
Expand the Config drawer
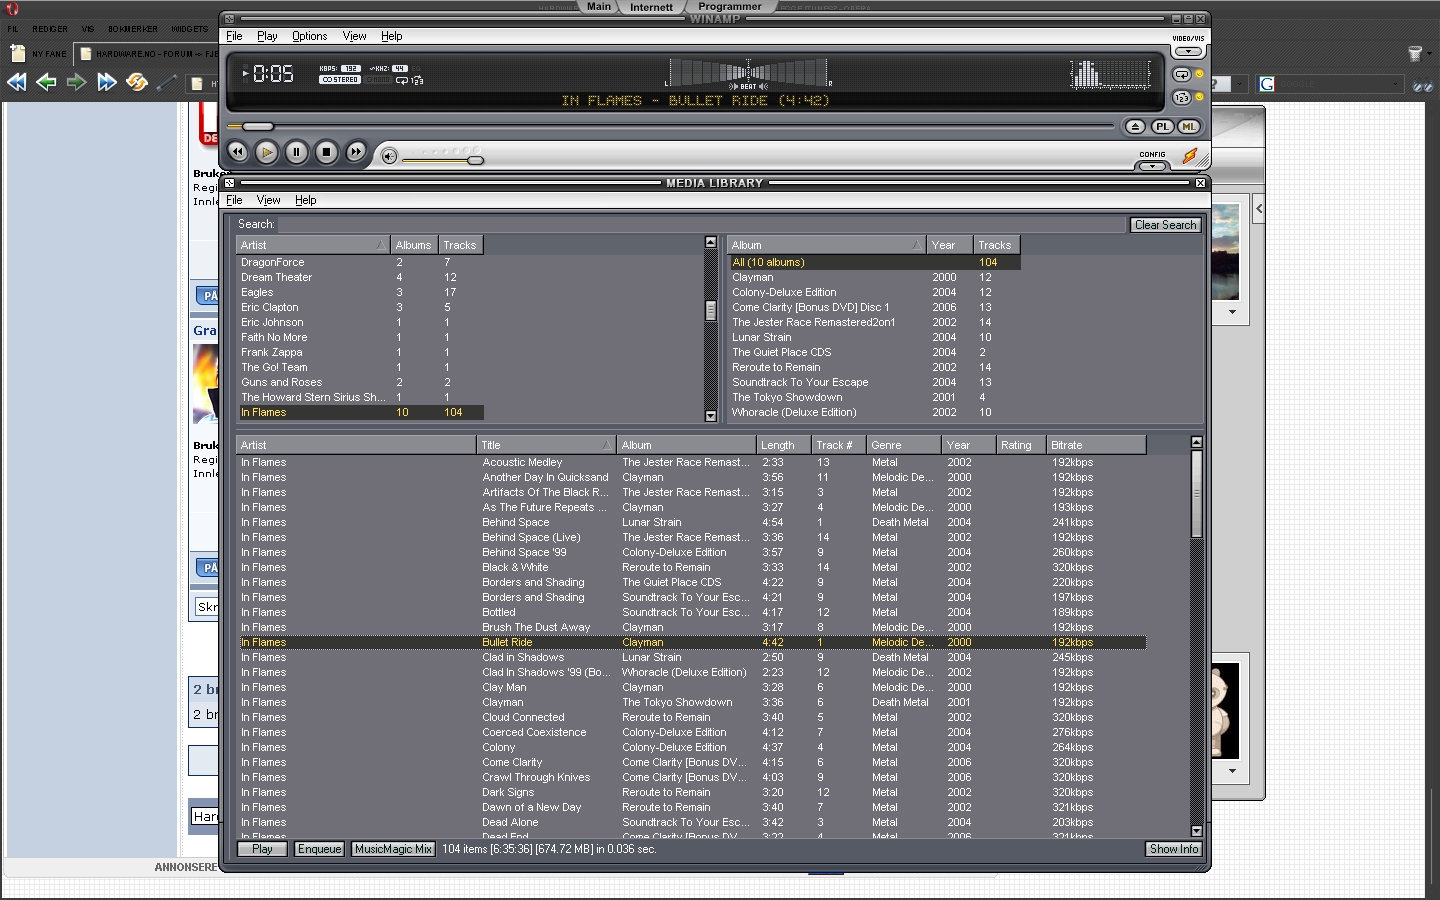tap(1152, 165)
